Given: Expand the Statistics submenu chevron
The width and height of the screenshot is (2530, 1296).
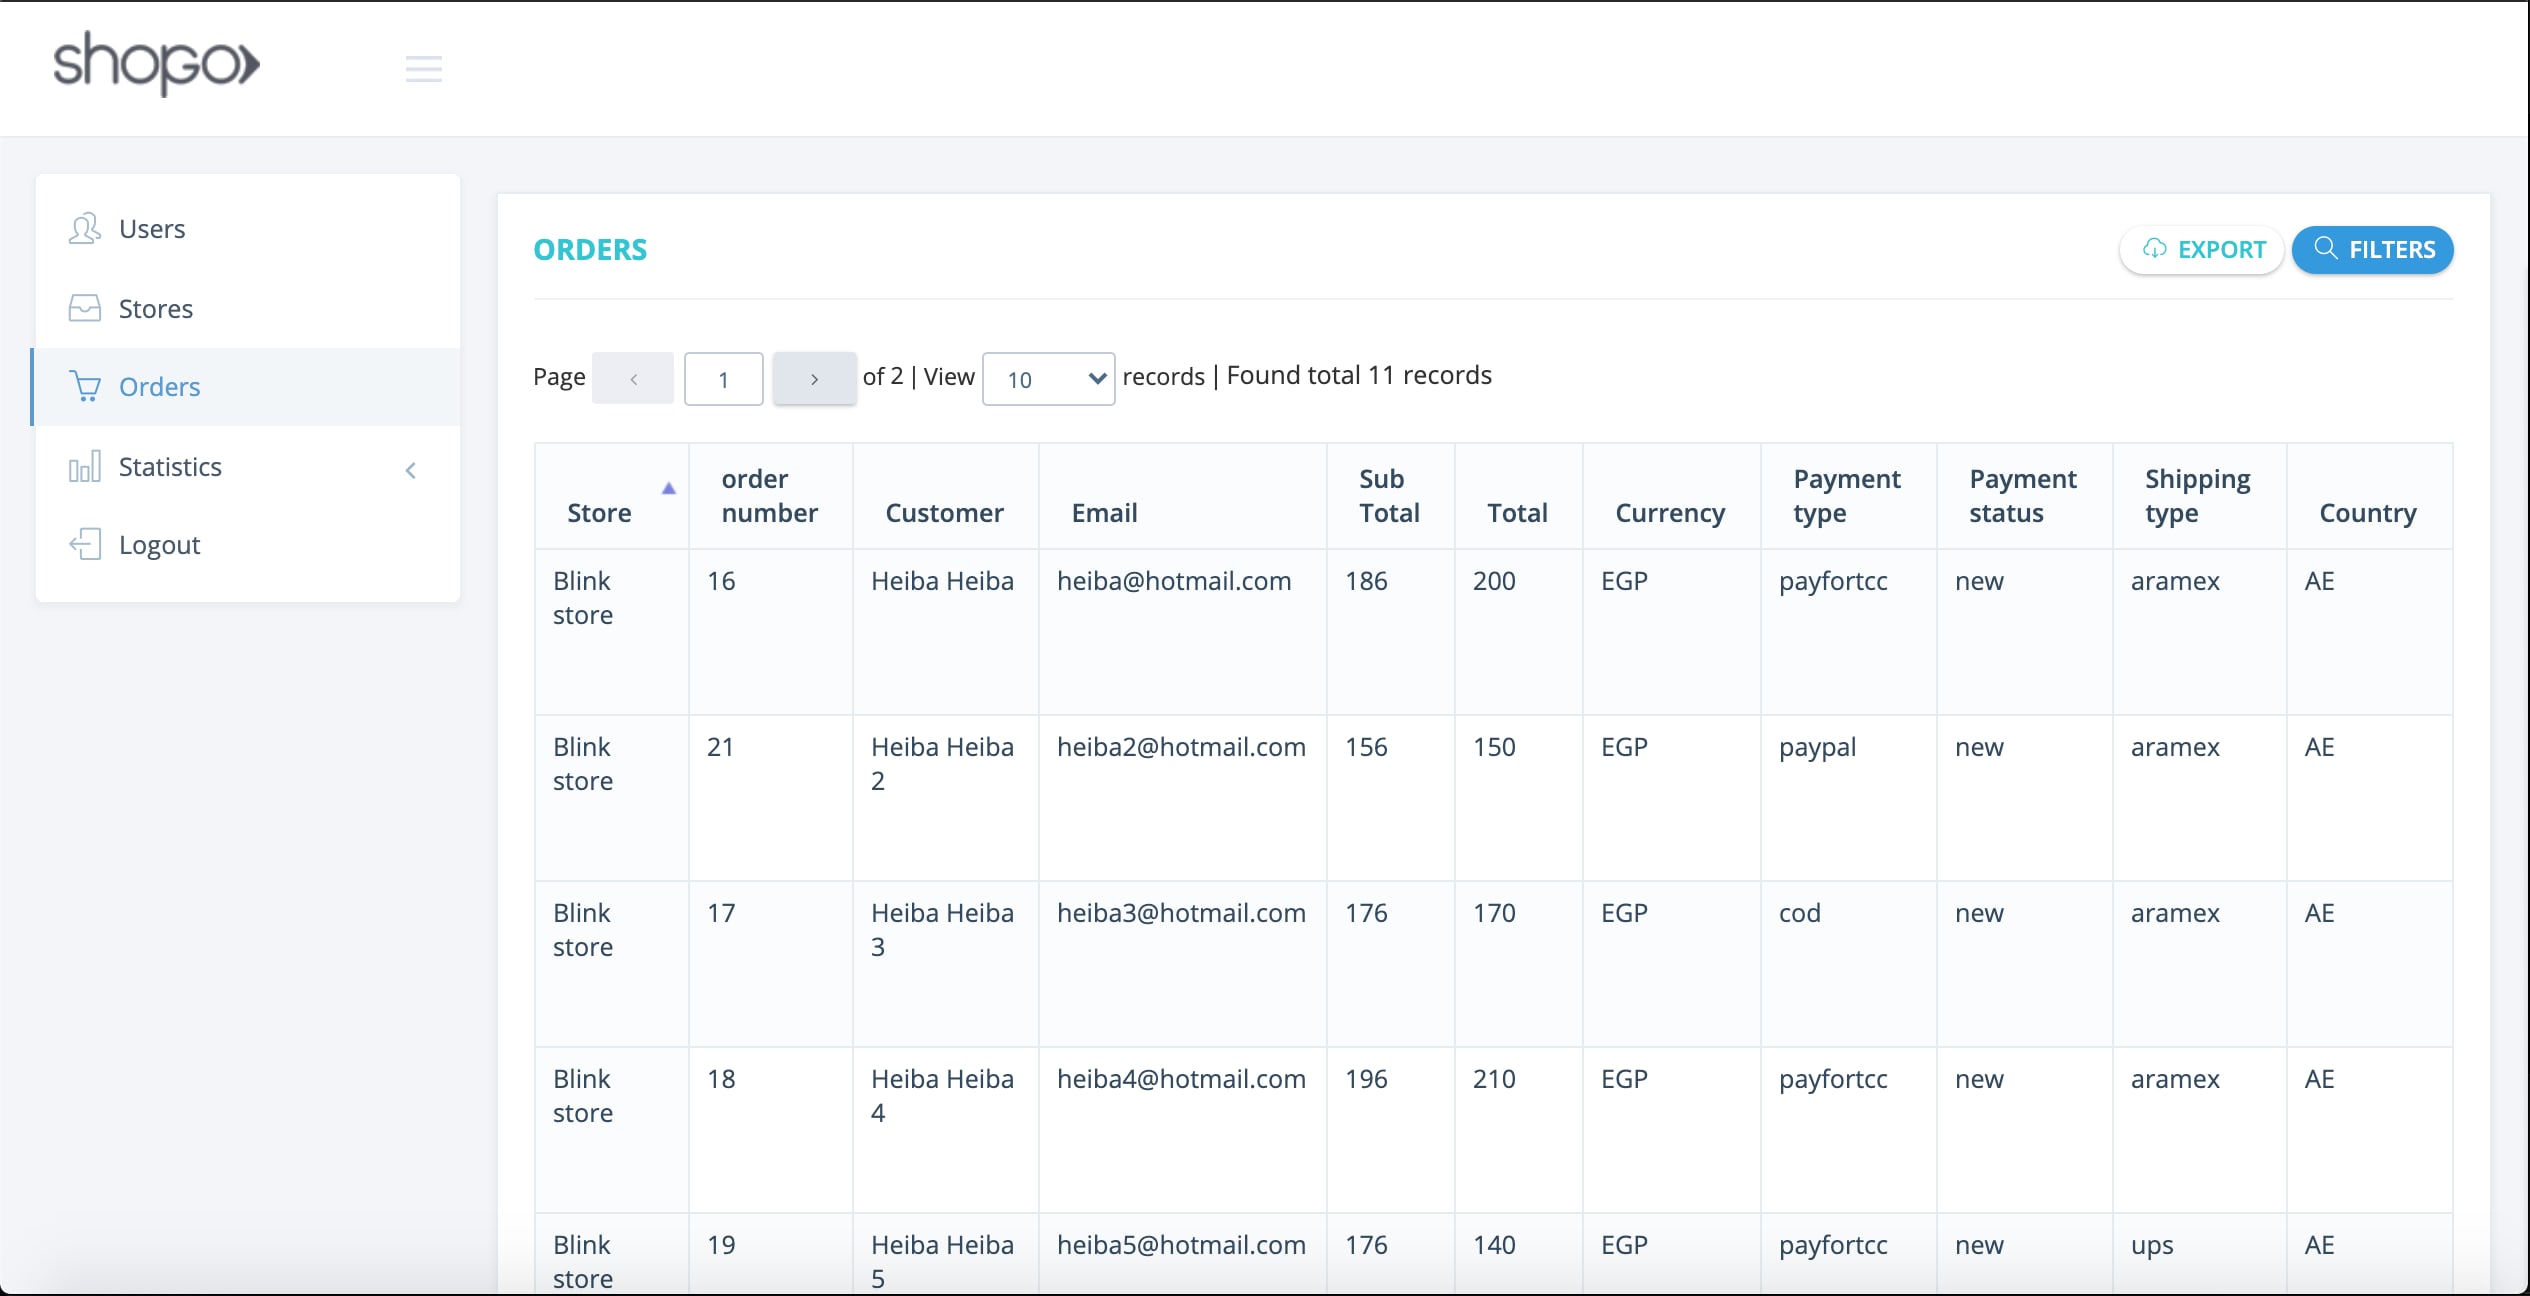Looking at the screenshot, I should [x=411, y=470].
